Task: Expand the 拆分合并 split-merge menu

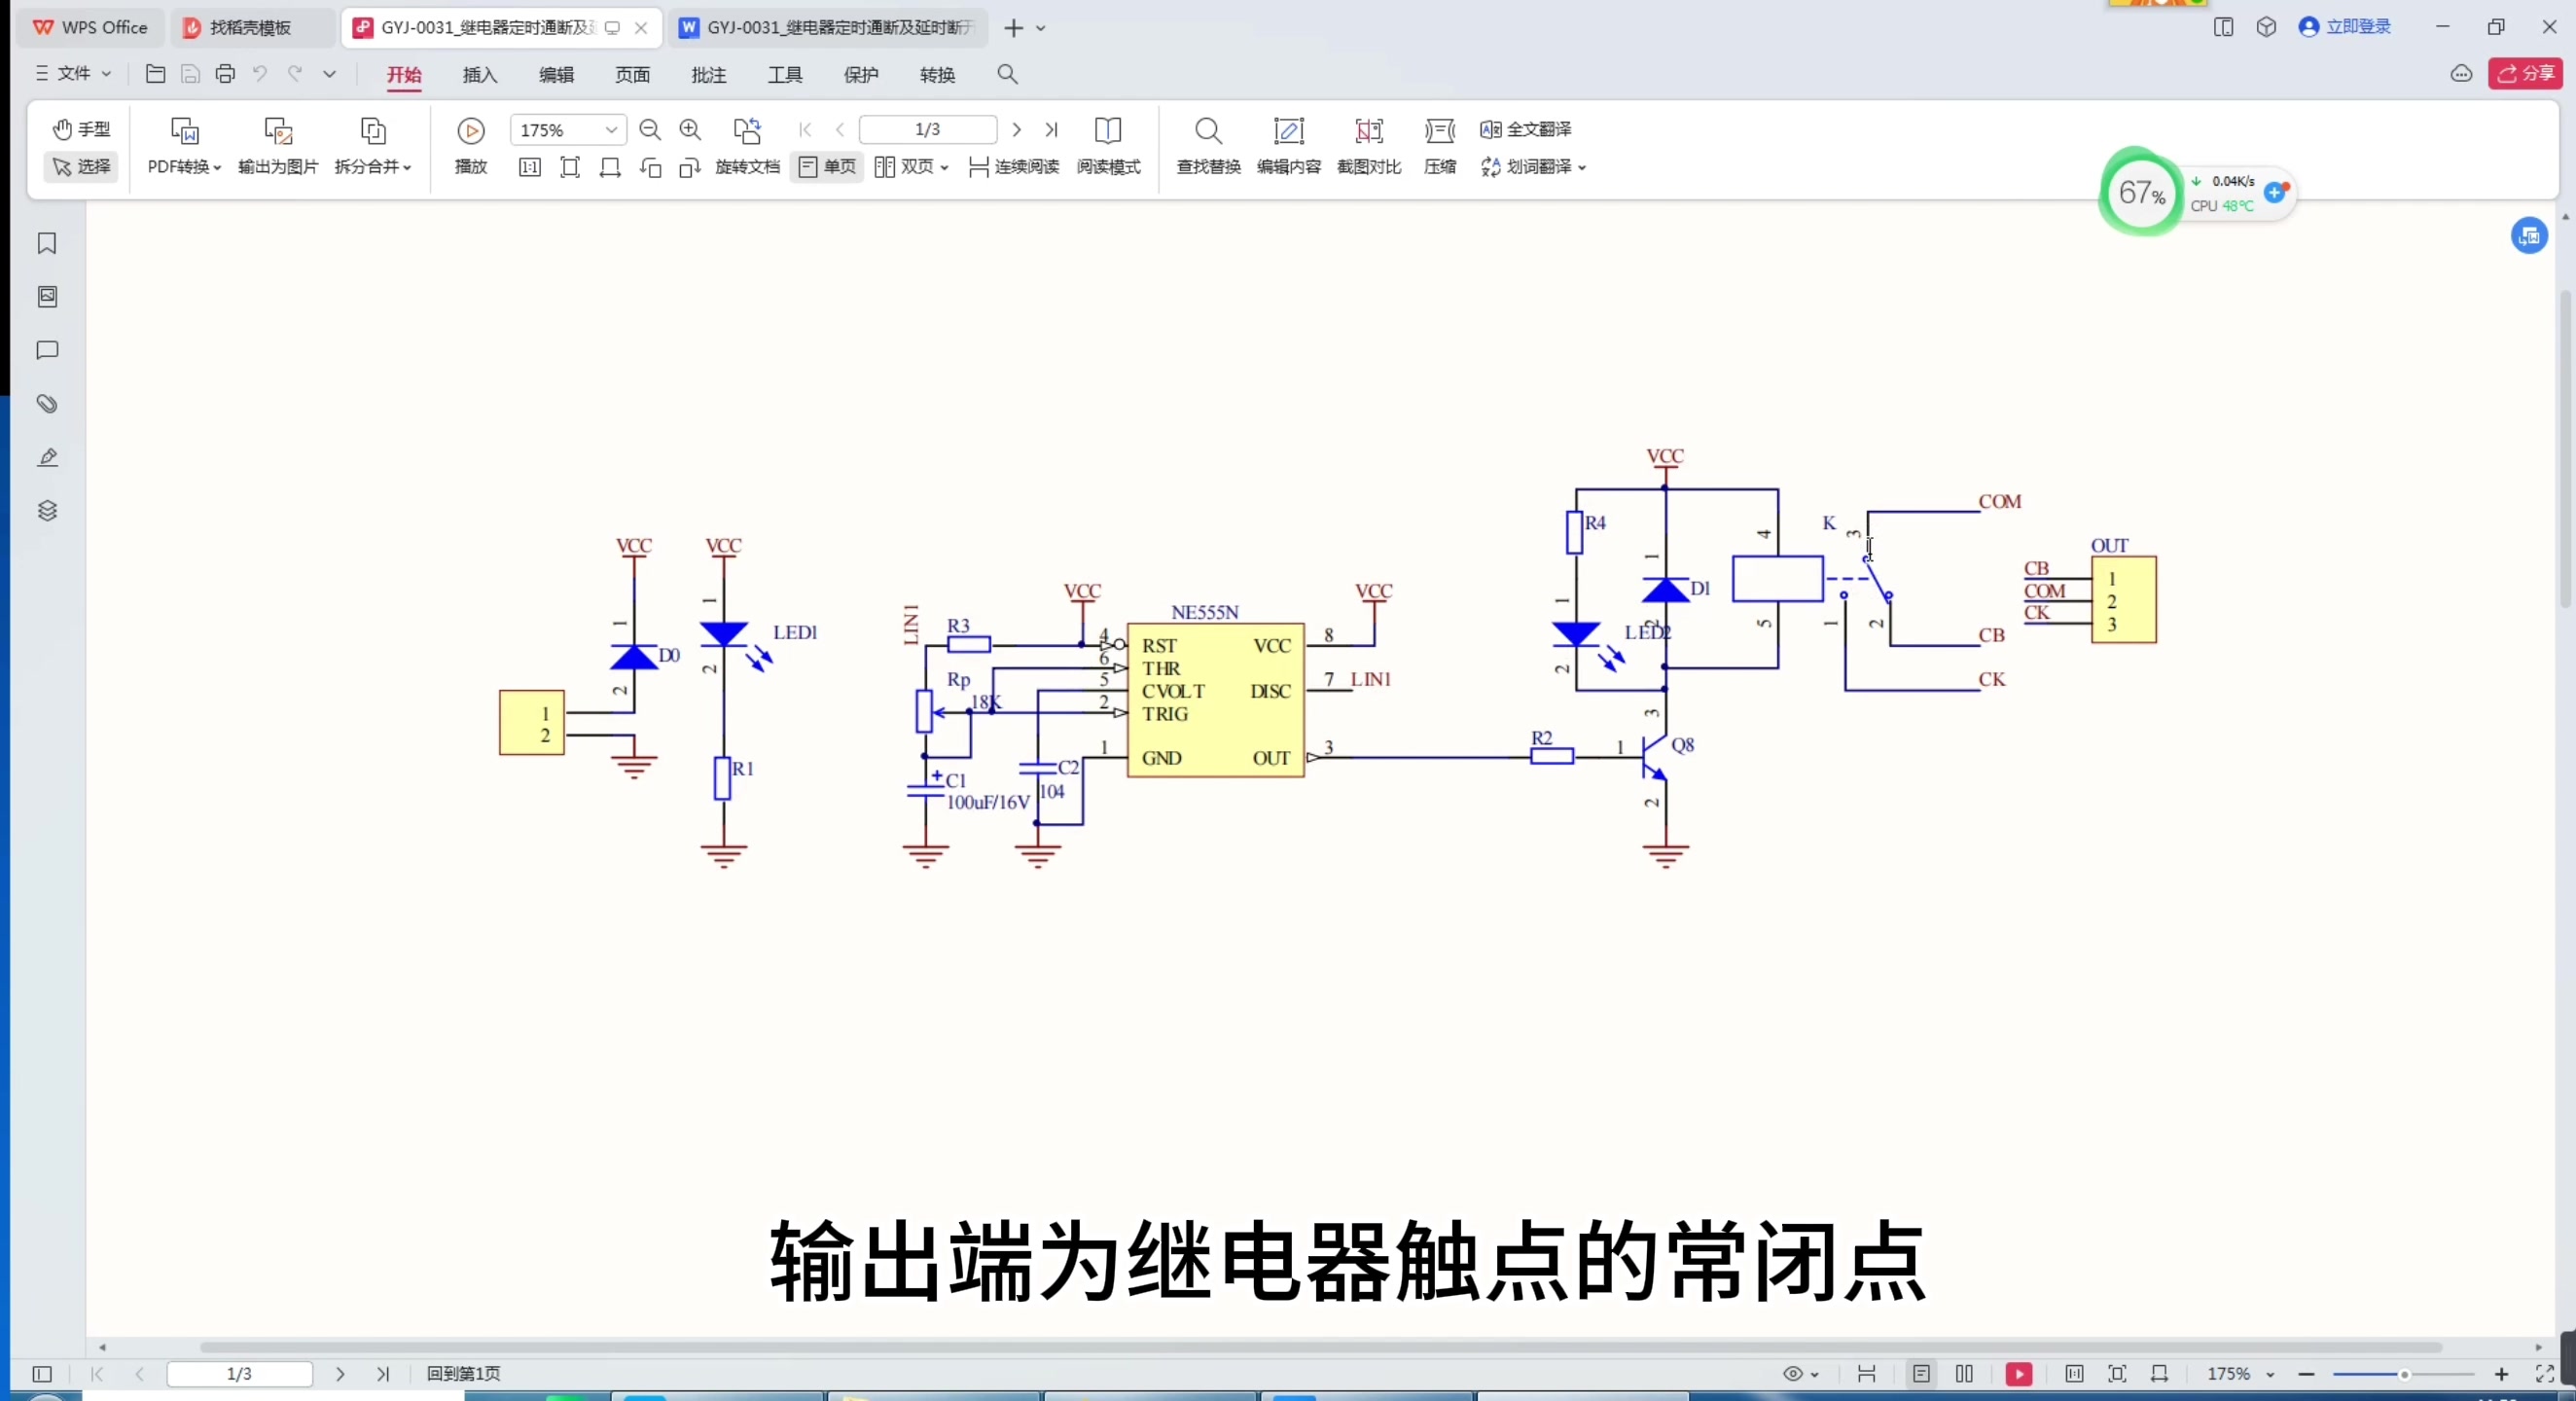Action: point(373,147)
